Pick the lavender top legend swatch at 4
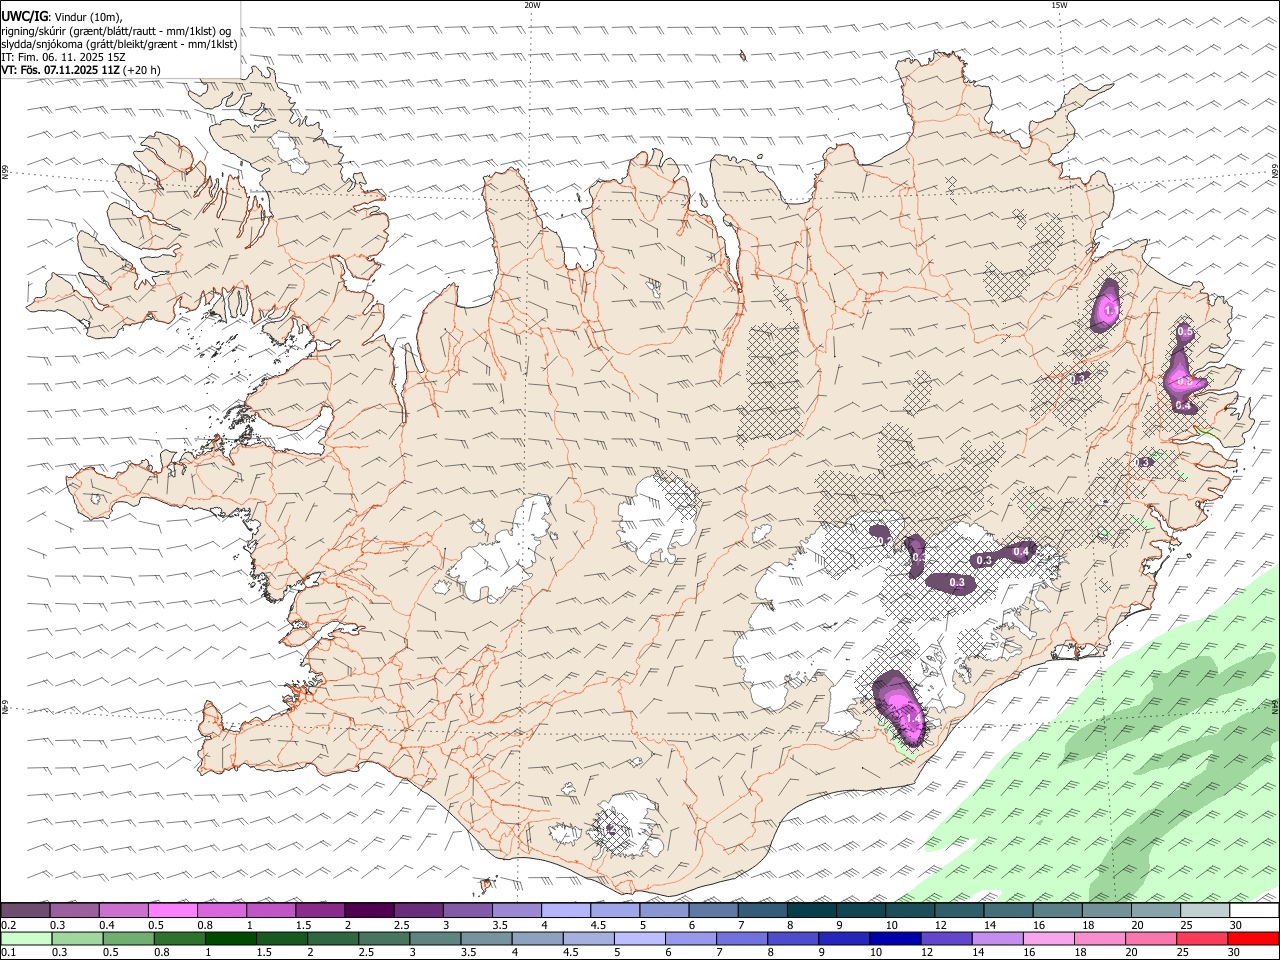Viewport: 1280px width, 960px height. coord(564,910)
